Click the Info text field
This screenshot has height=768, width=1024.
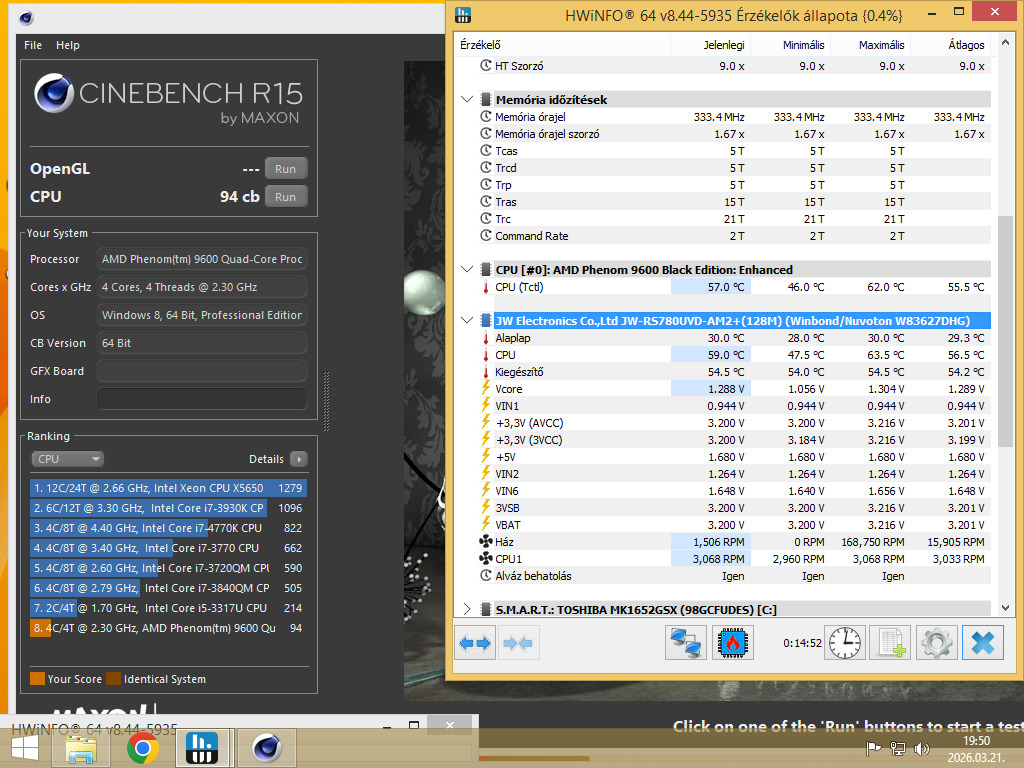[x=202, y=398]
